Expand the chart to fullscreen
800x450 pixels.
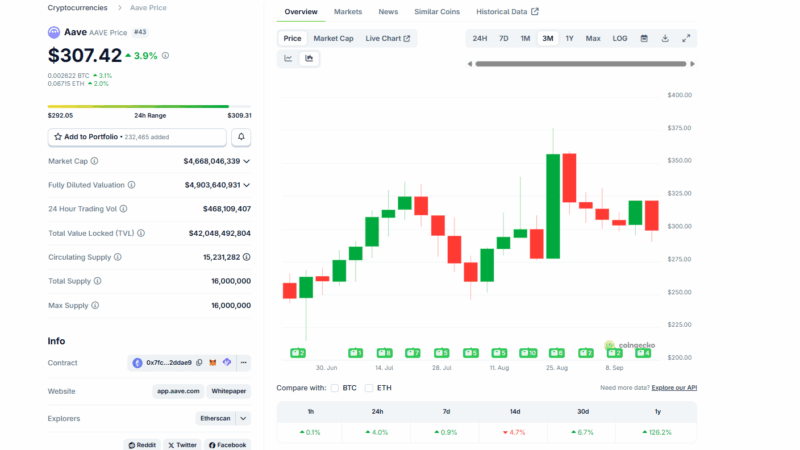686,38
